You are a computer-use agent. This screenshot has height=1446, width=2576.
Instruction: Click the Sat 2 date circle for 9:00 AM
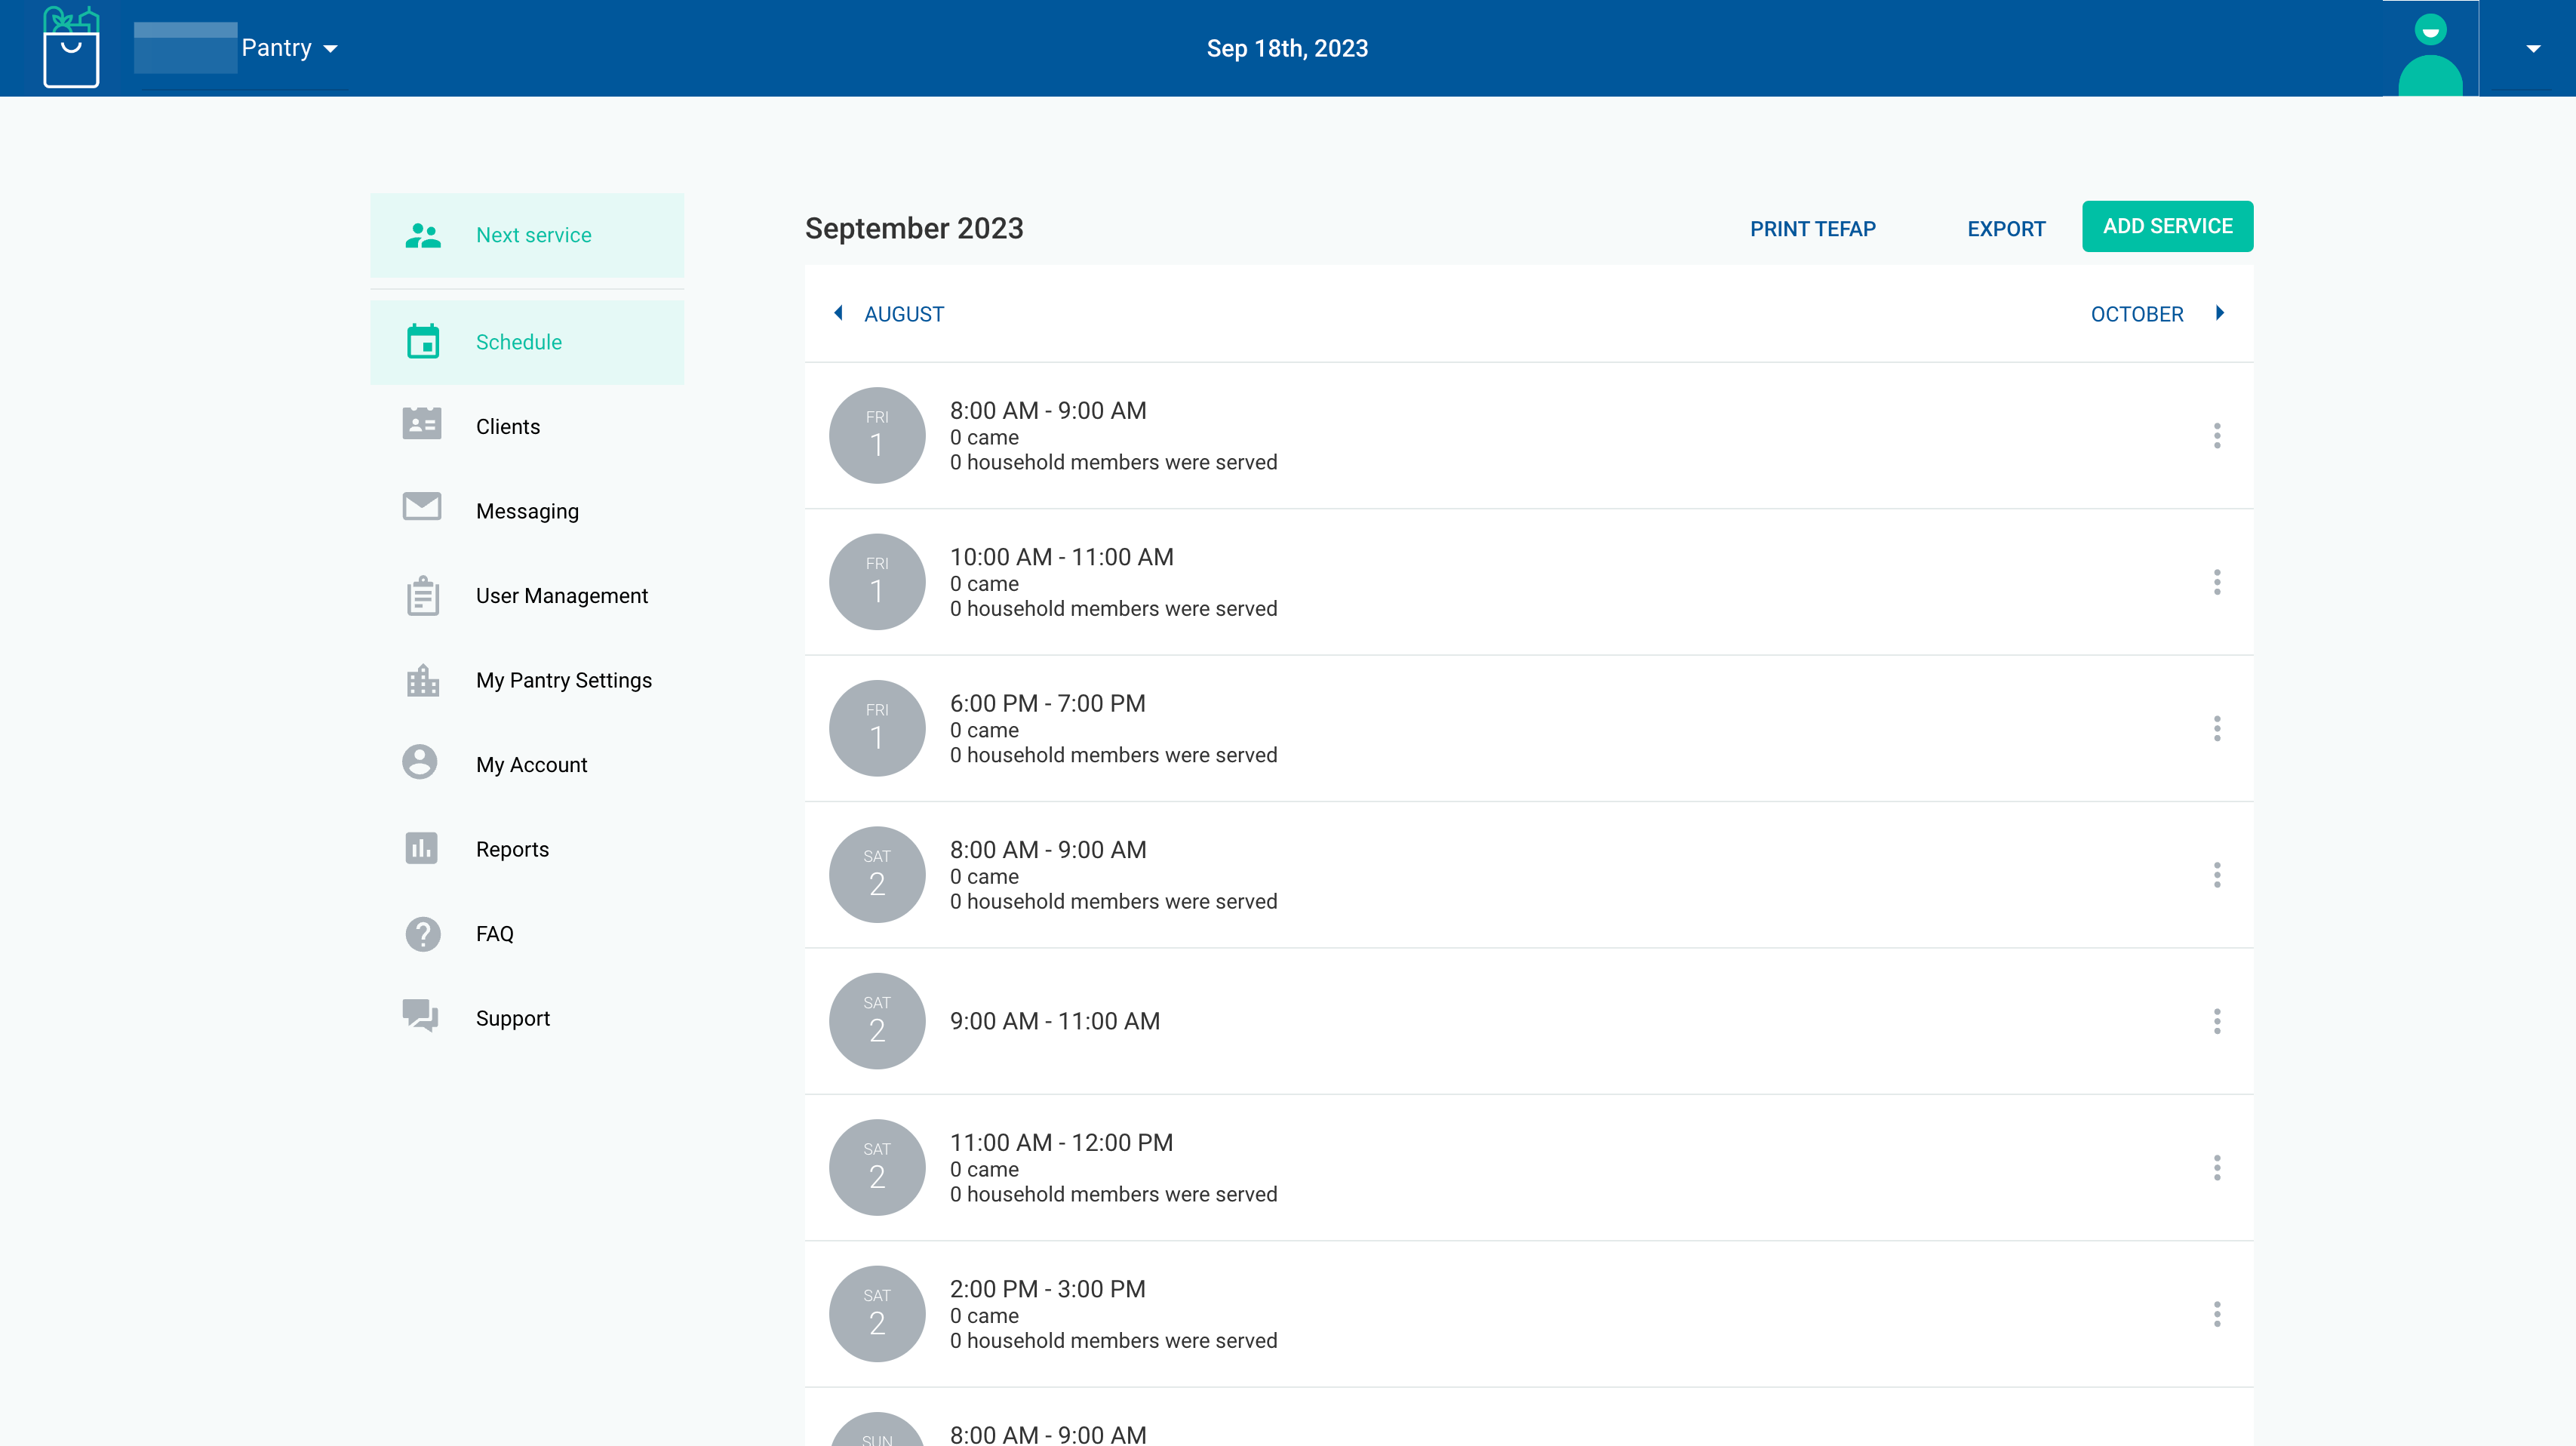point(877,1021)
